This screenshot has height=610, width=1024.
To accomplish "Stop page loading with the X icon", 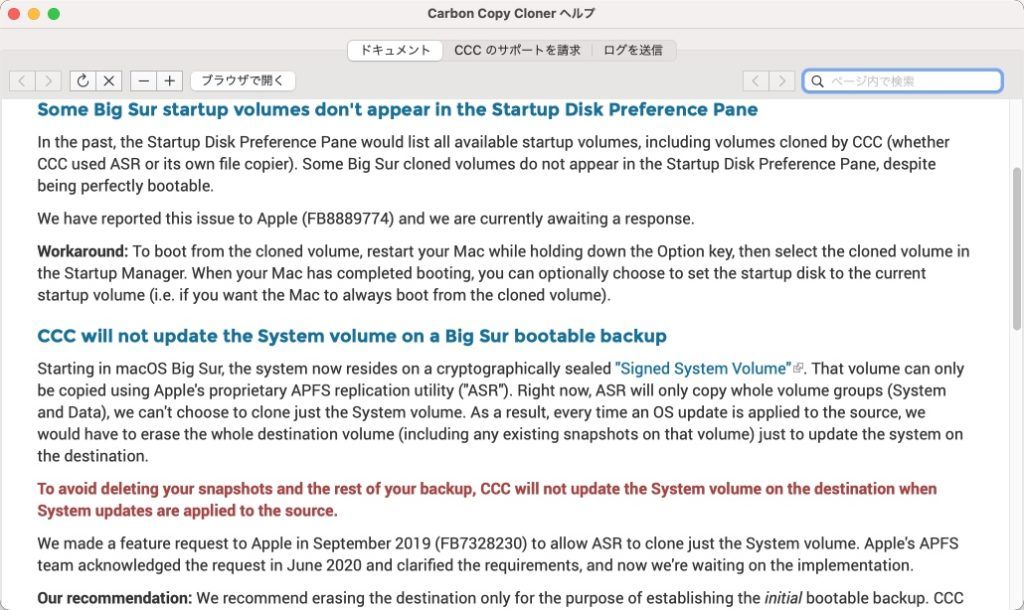I will point(108,81).
